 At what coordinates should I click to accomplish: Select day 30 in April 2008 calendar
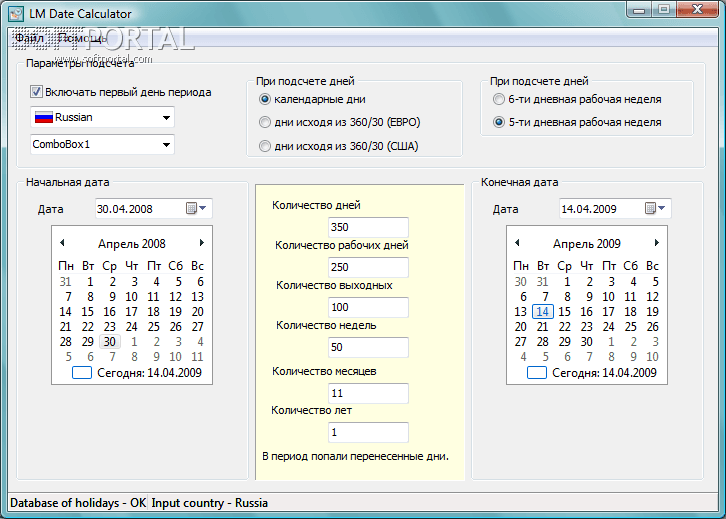(x=110, y=342)
